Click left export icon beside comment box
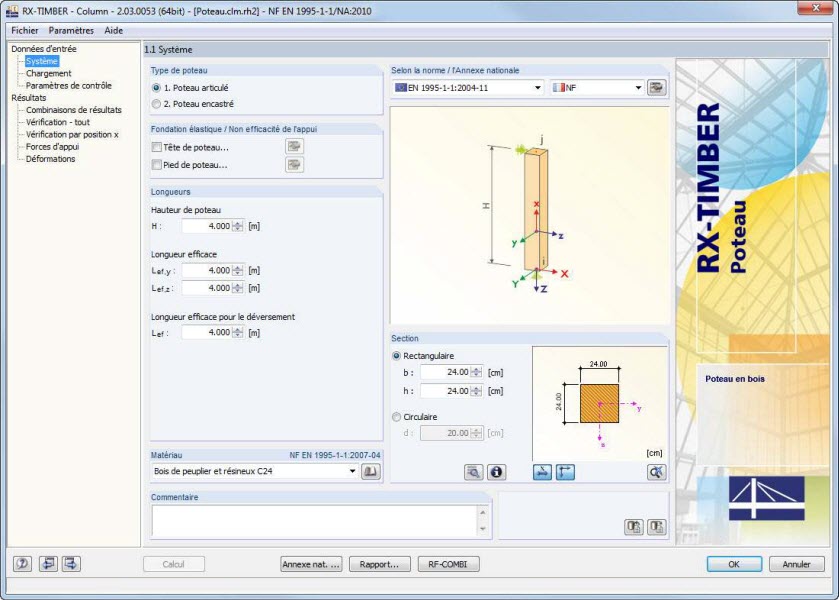This screenshot has height=600, width=839. (634, 527)
